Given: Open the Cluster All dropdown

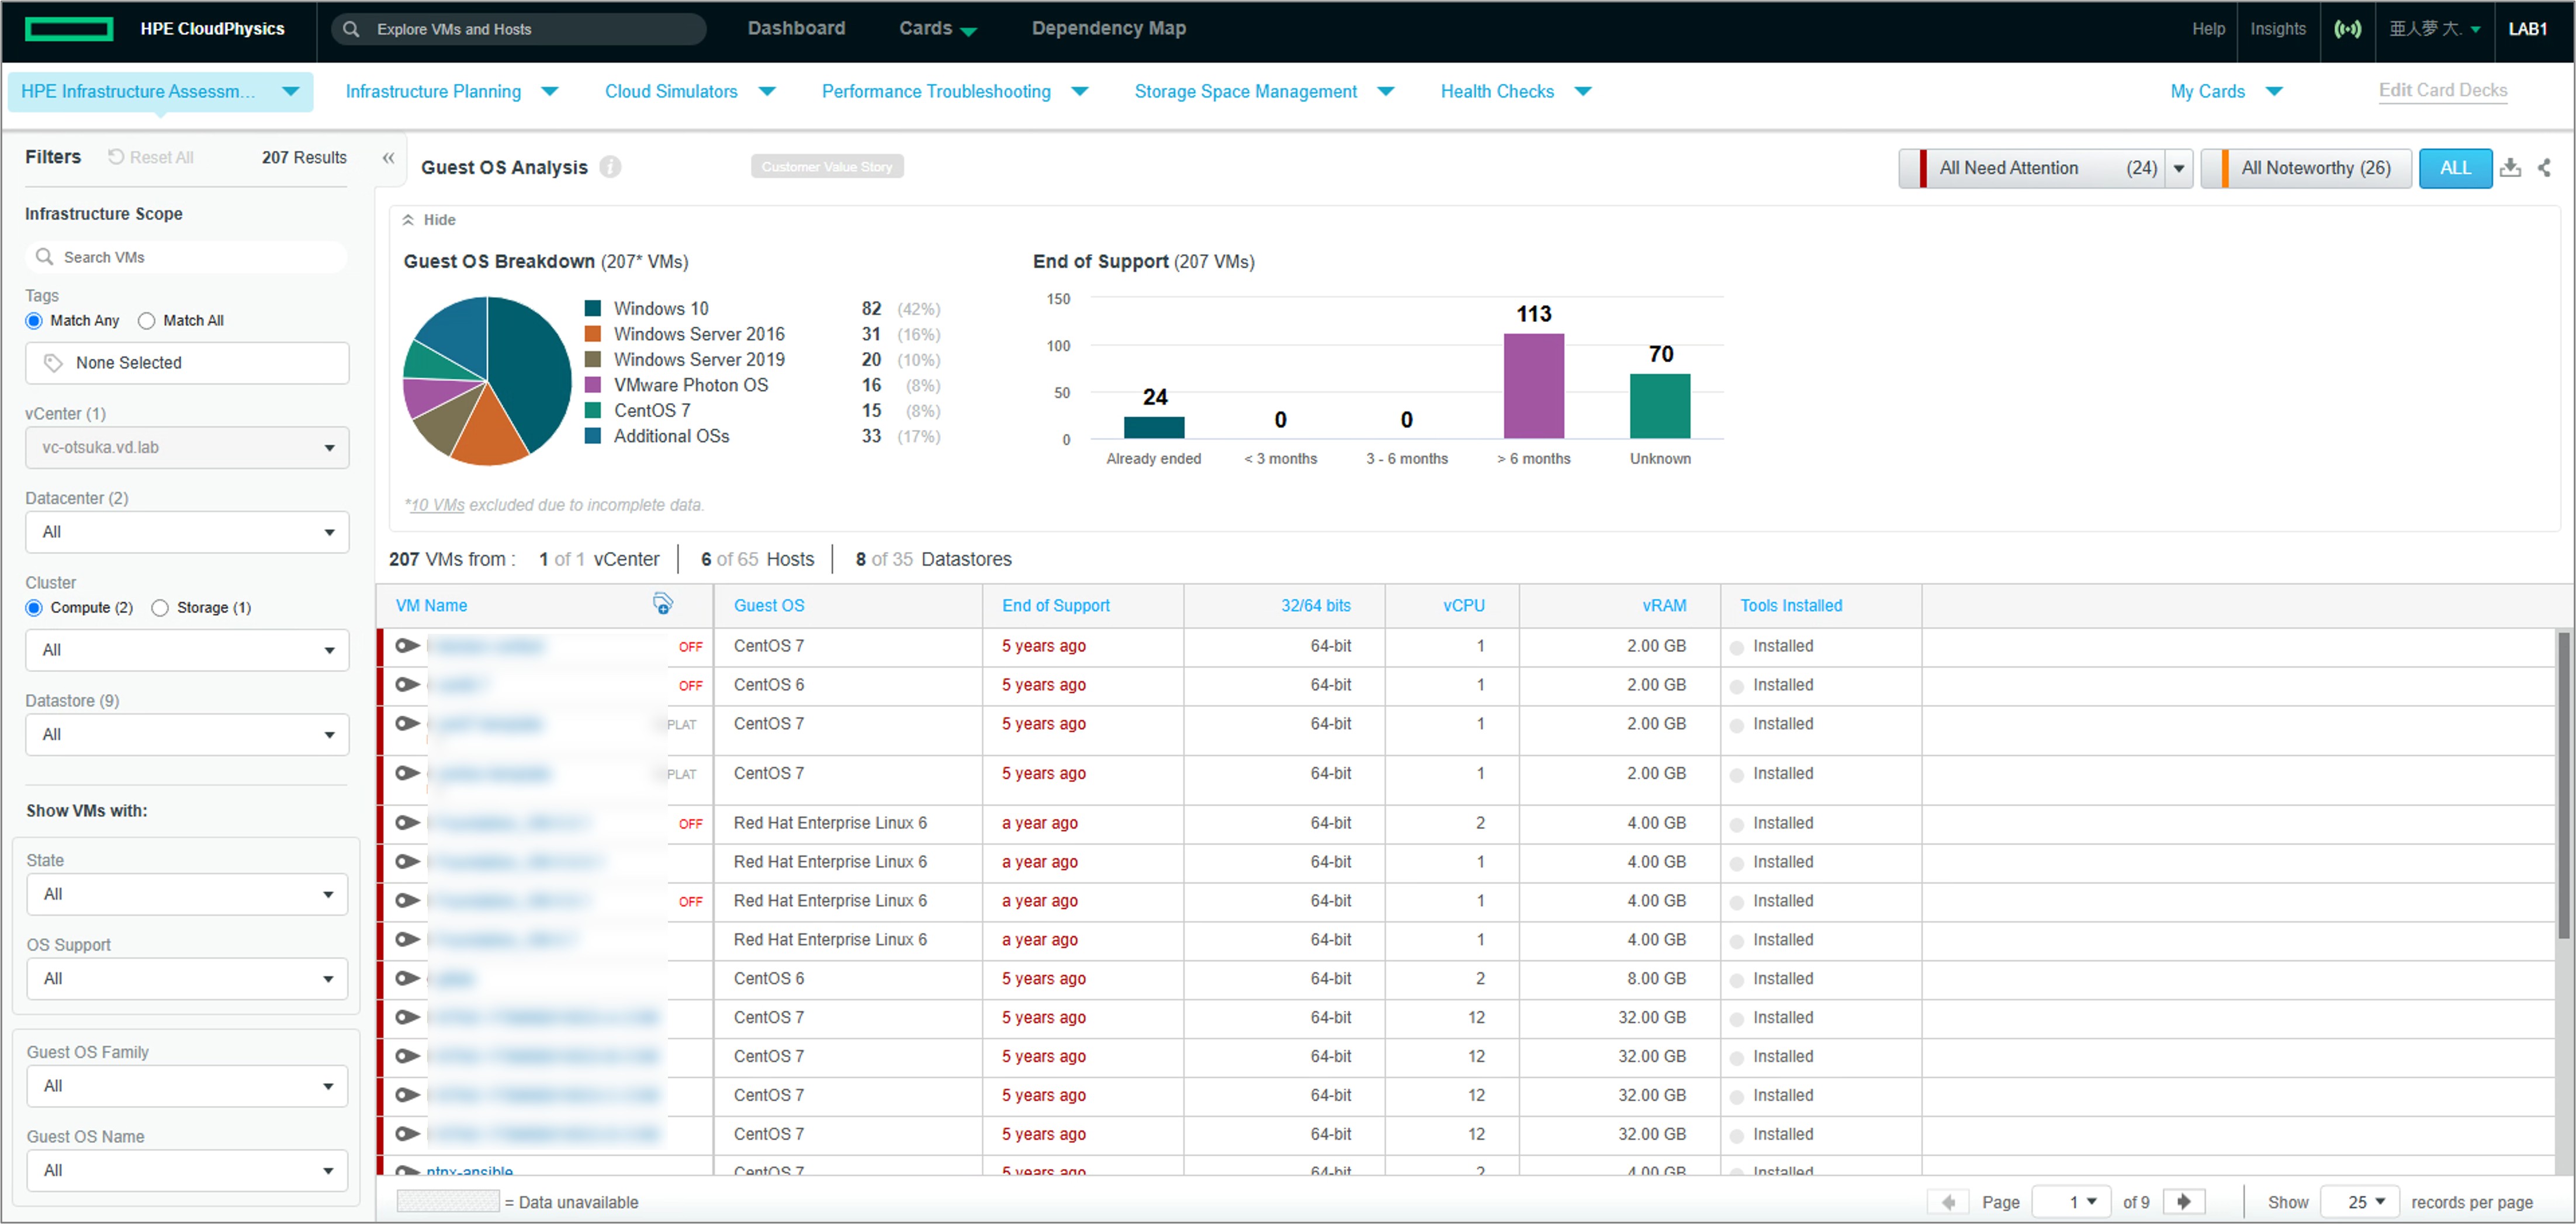Looking at the screenshot, I should (187, 650).
